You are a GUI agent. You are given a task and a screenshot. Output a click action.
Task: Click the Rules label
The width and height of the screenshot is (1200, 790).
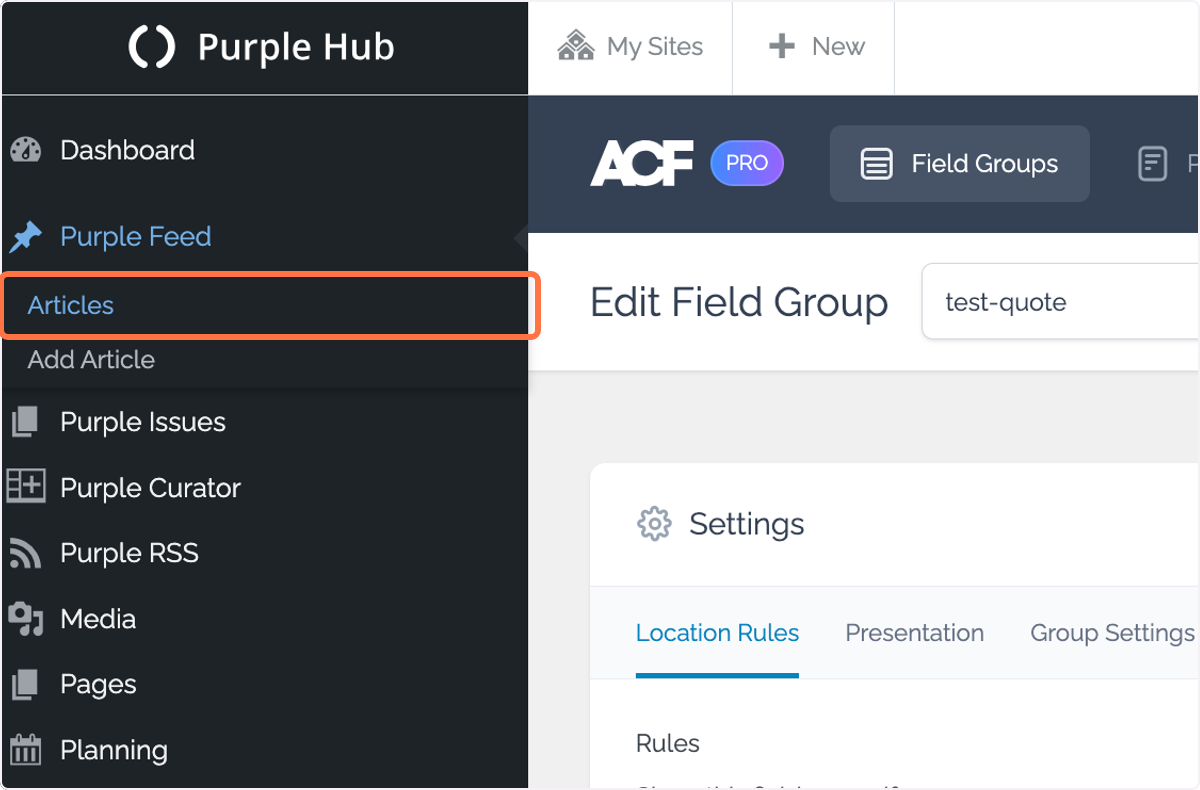point(668,743)
